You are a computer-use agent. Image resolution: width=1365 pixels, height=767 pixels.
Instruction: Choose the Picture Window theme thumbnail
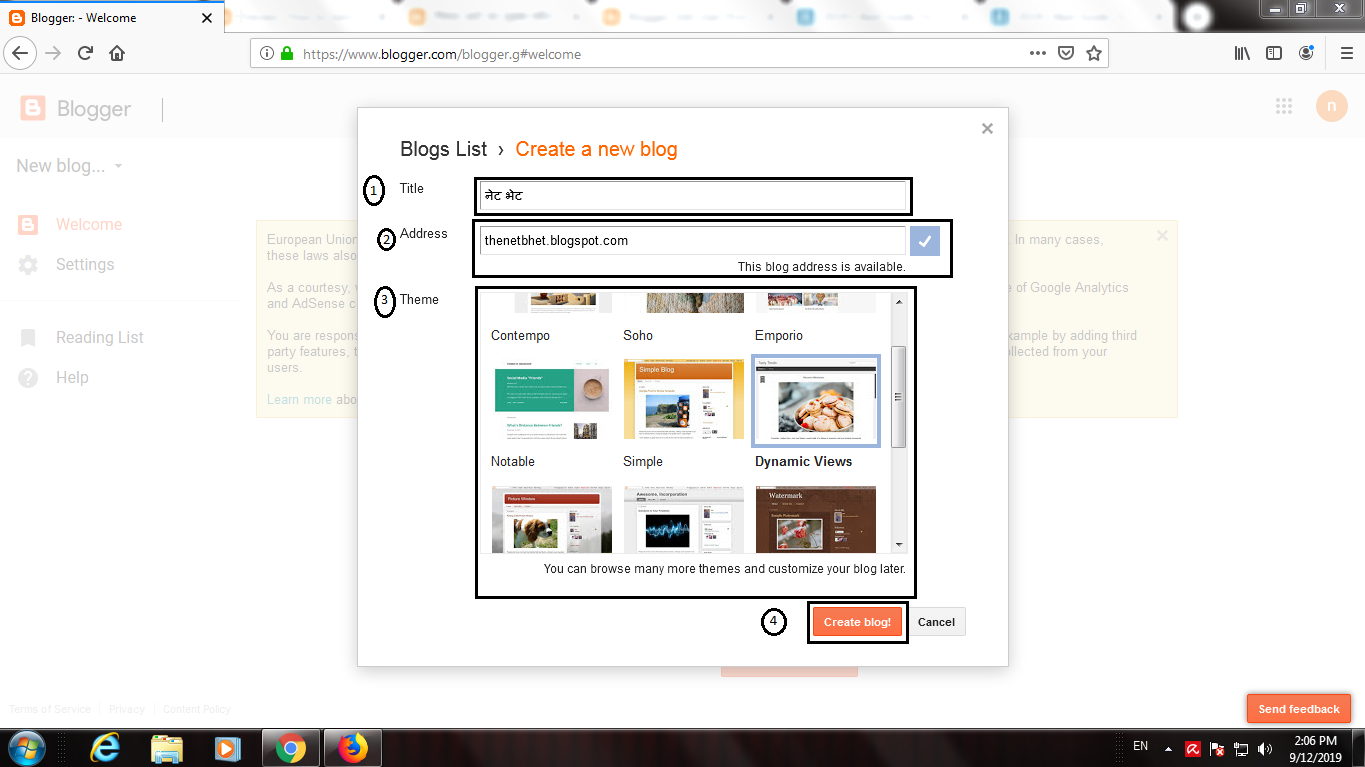click(551, 519)
